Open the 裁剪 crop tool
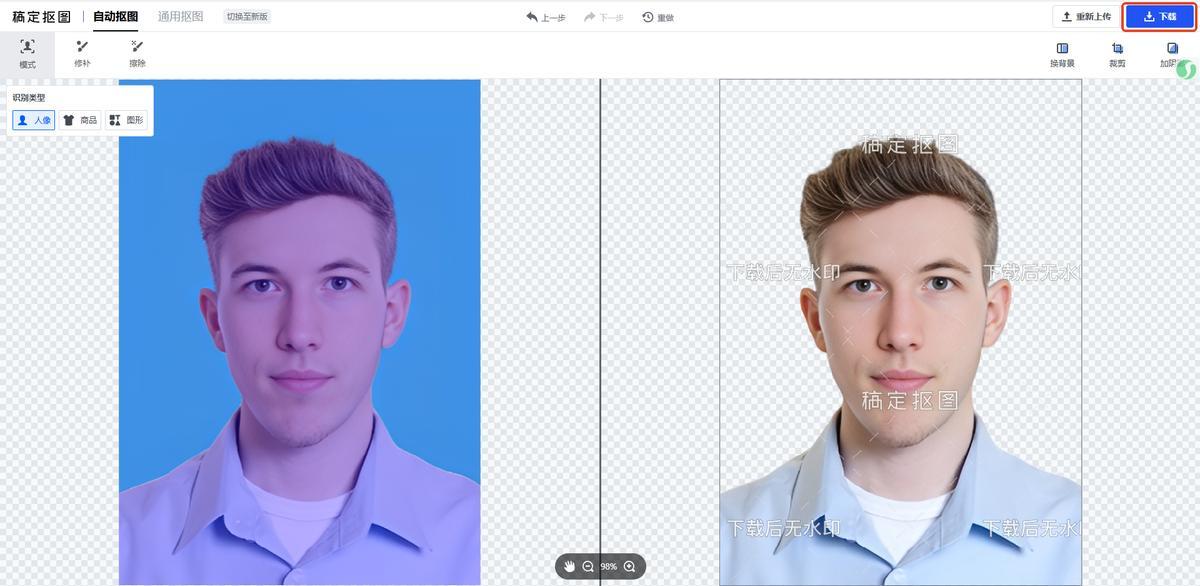Screen dimensions: 1200x586 [x=1117, y=54]
